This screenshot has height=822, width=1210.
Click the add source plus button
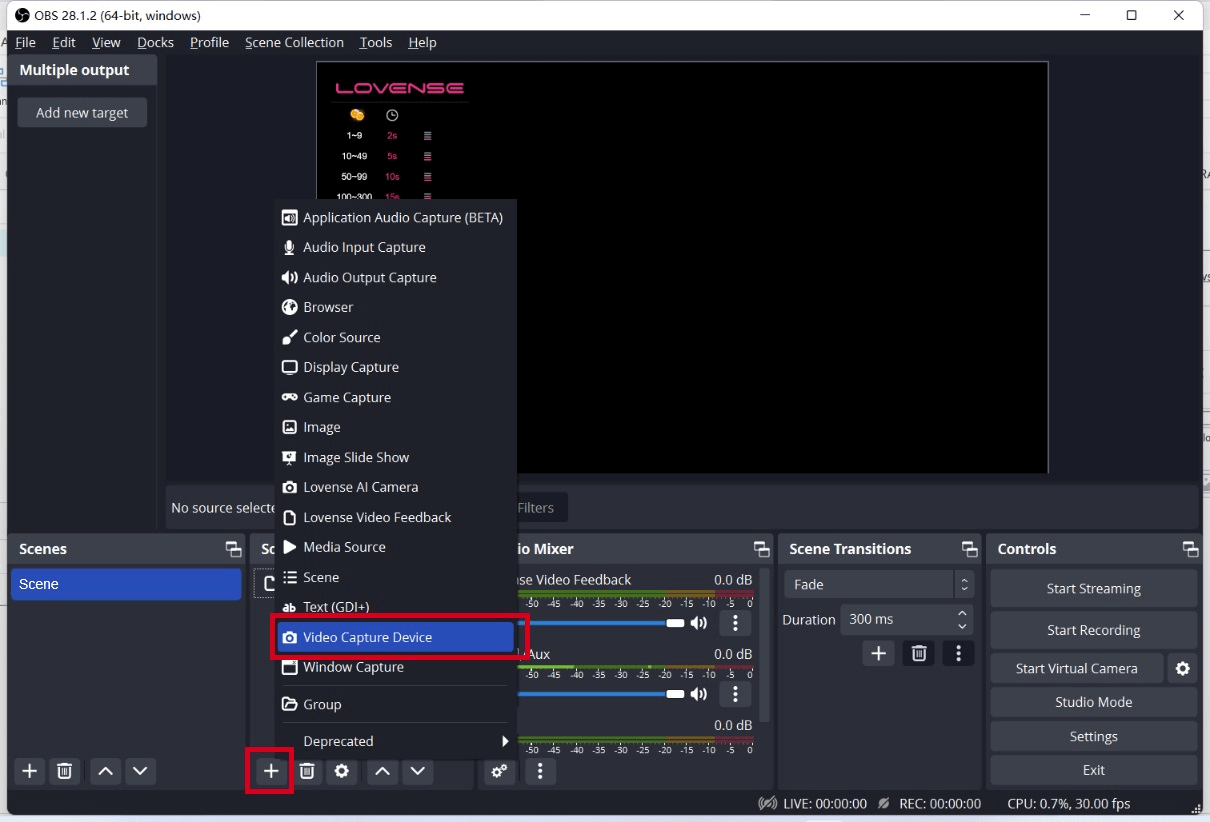click(270, 771)
